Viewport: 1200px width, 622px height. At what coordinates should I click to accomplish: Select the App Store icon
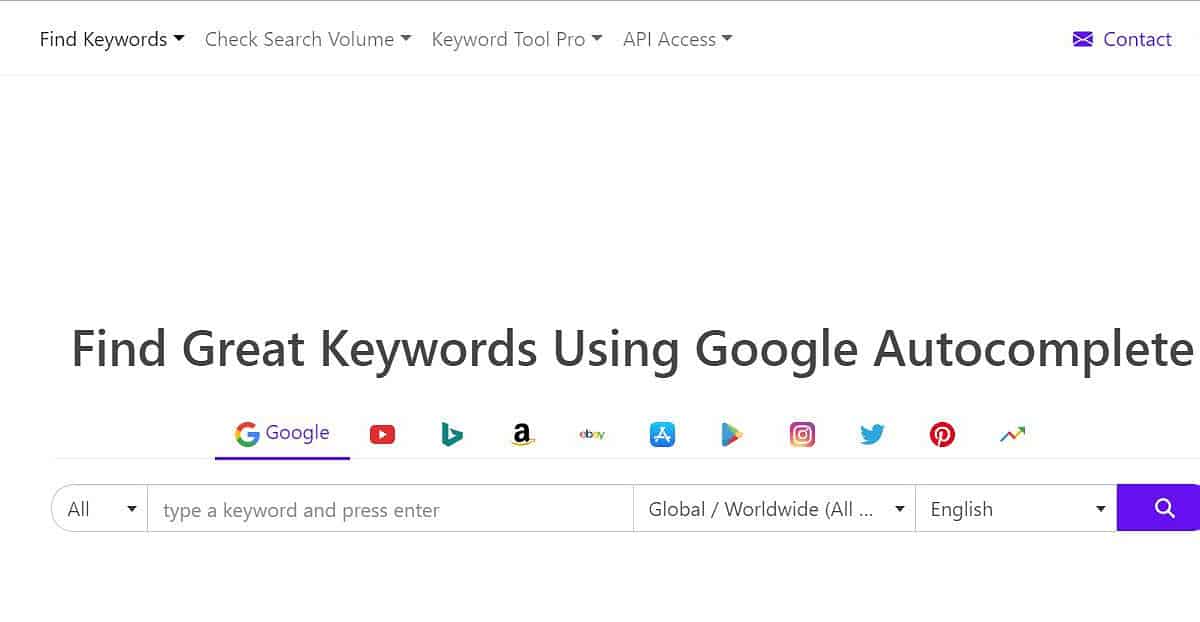(x=662, y=434)
